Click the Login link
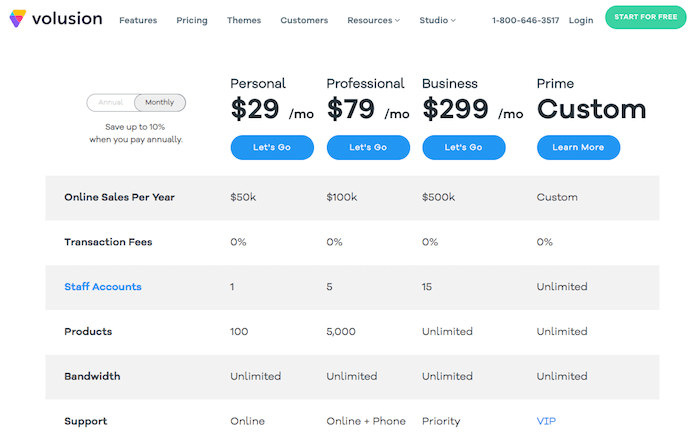 (580, 20)
